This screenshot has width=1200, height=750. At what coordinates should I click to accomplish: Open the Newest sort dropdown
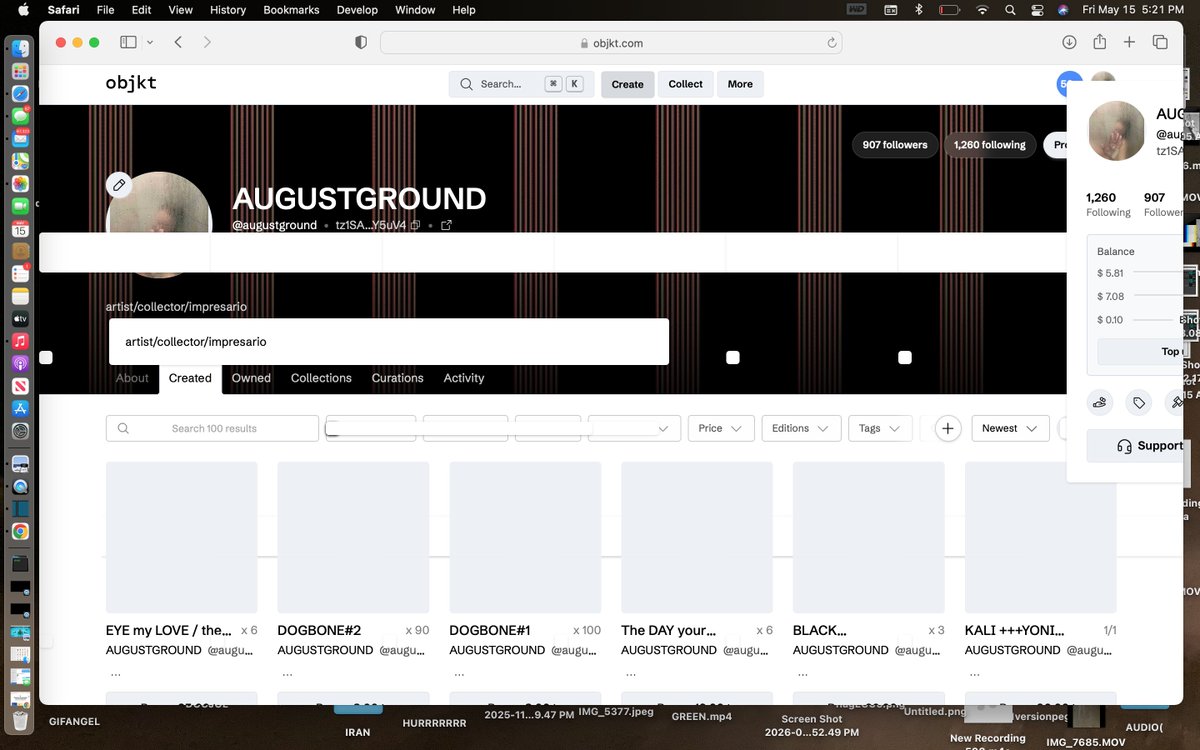pyautogui.click(x=1010, y=428)
